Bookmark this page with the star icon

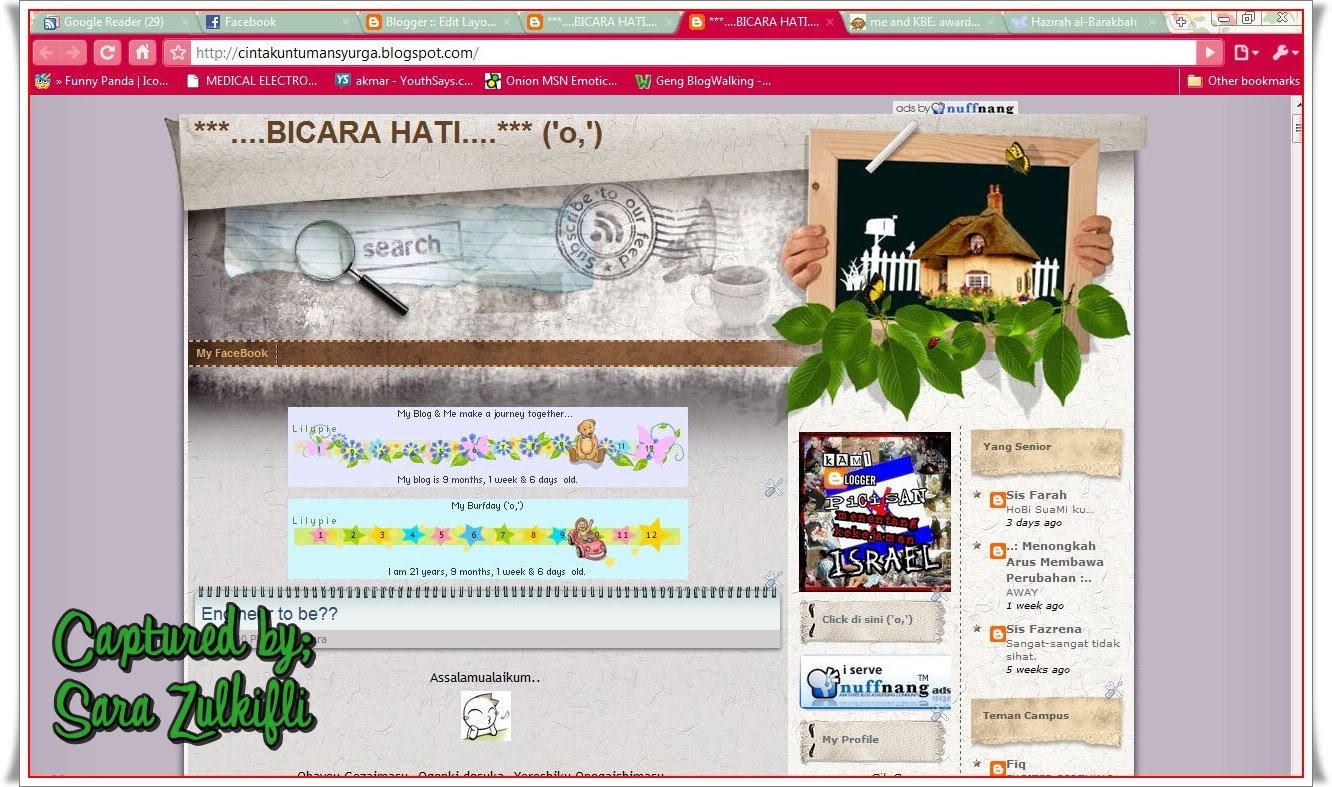point(177,53)
